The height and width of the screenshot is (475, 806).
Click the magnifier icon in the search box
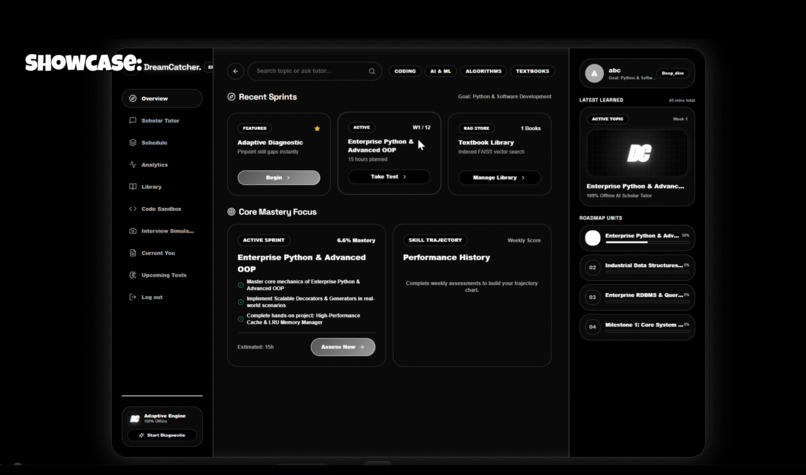372,71
